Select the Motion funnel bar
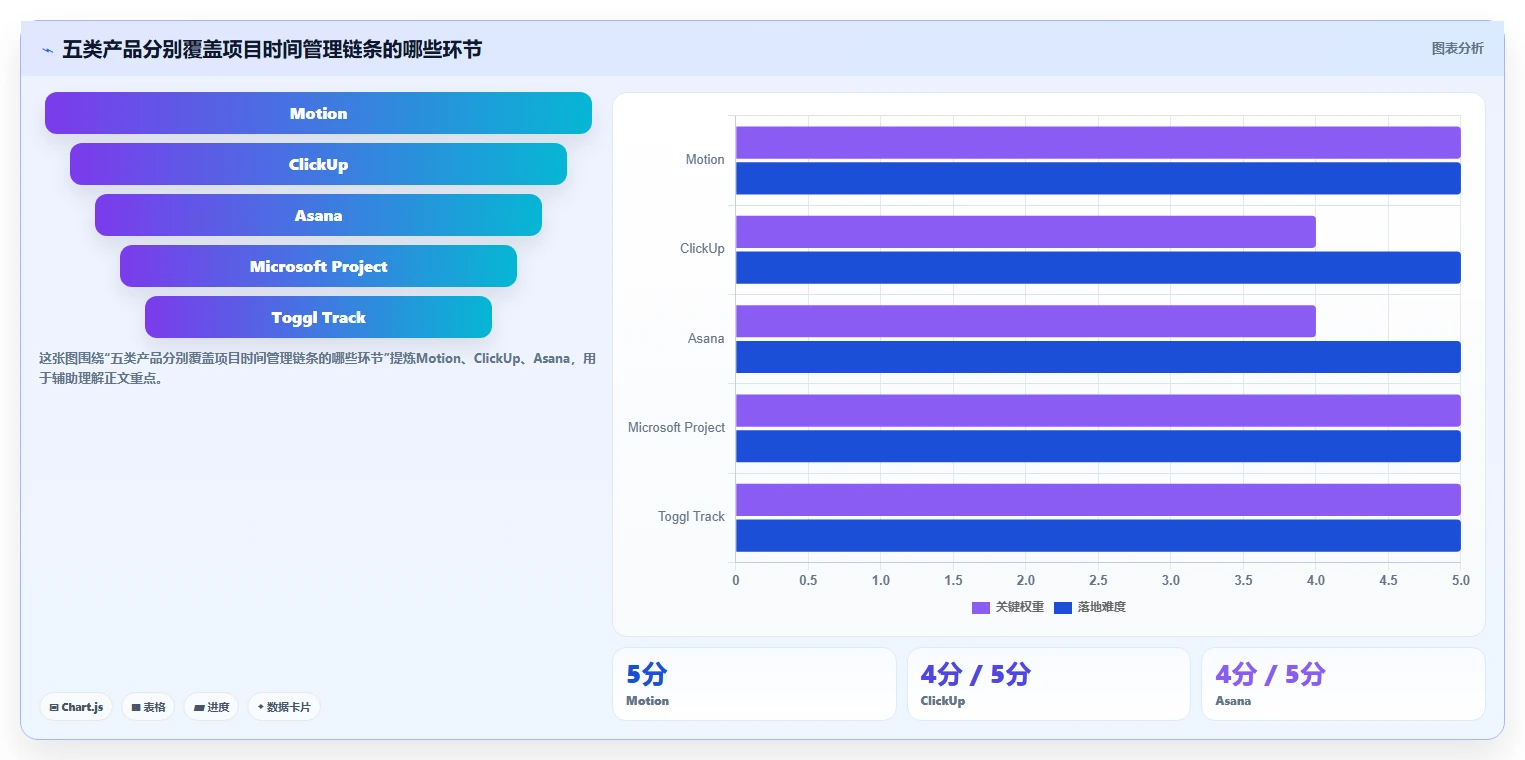 pos(318,113)
